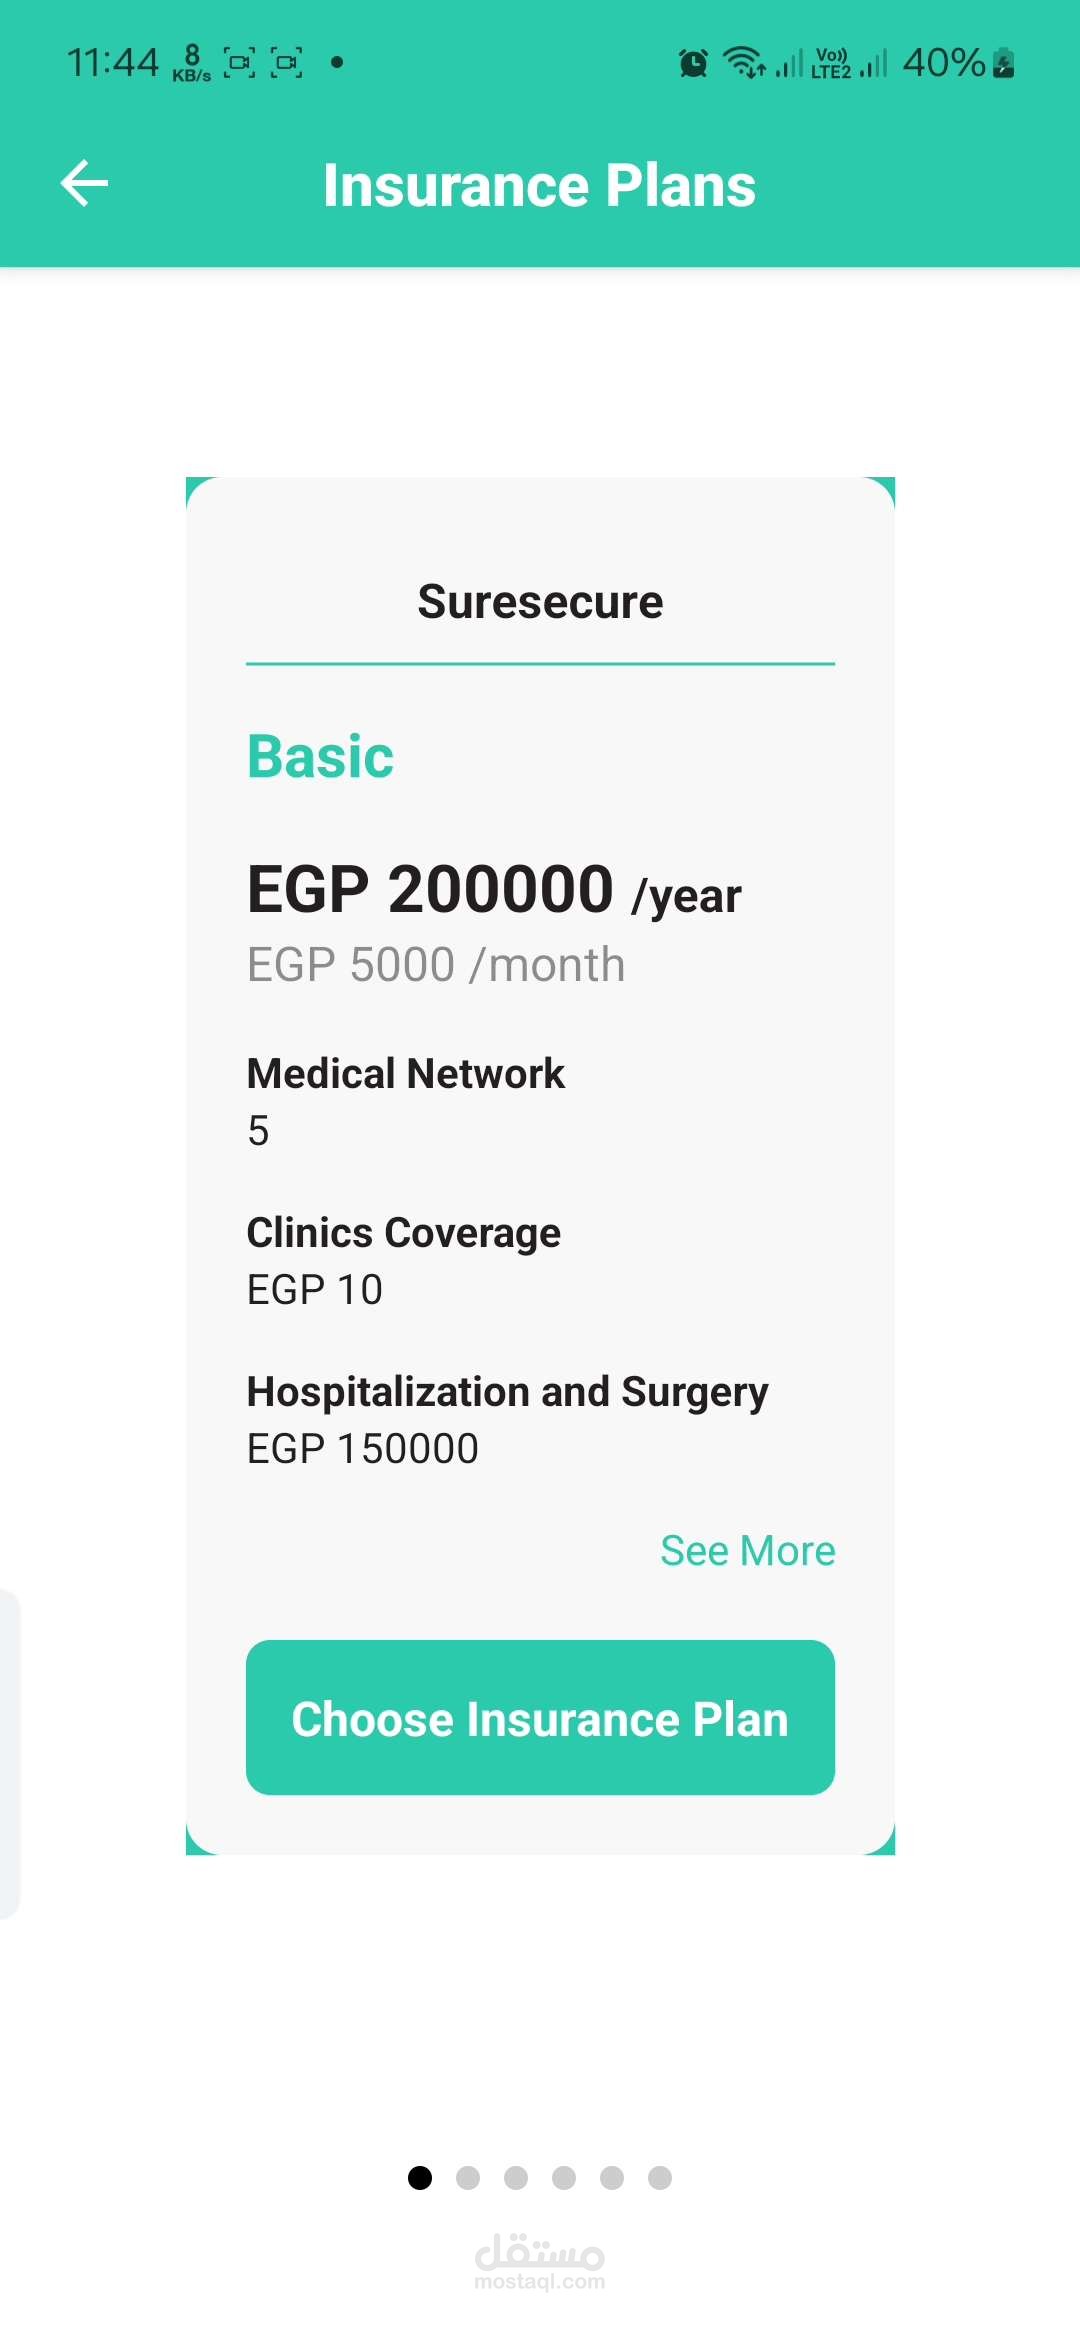
Task: Click the VoLTE LTE2 network indicator
Action: coord(831,63)
